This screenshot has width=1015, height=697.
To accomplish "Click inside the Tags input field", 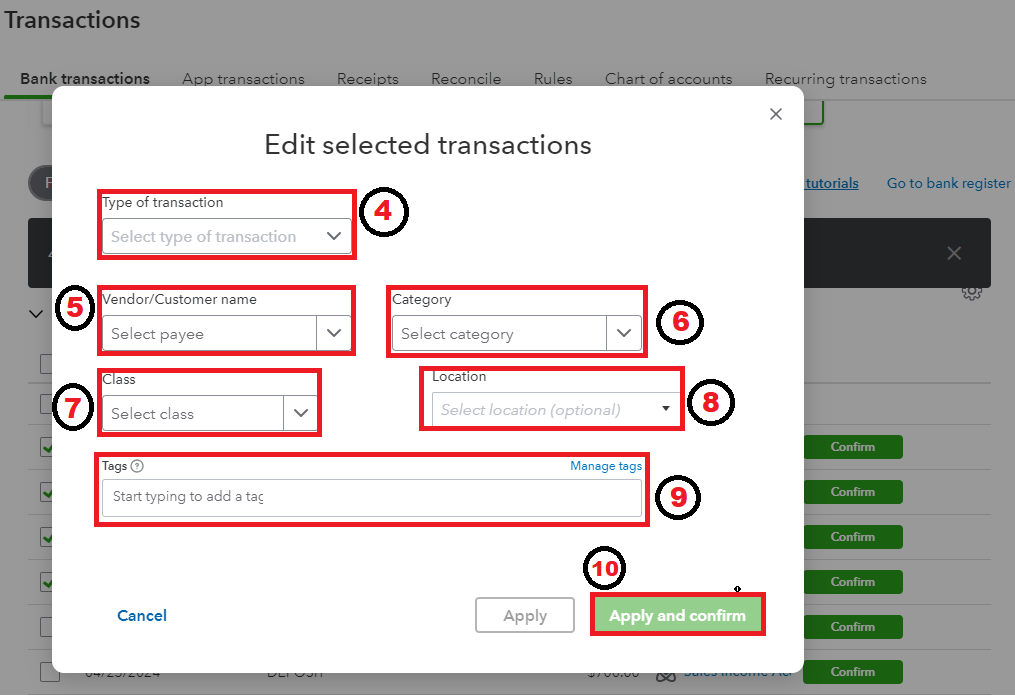I will tap(370, 495).
